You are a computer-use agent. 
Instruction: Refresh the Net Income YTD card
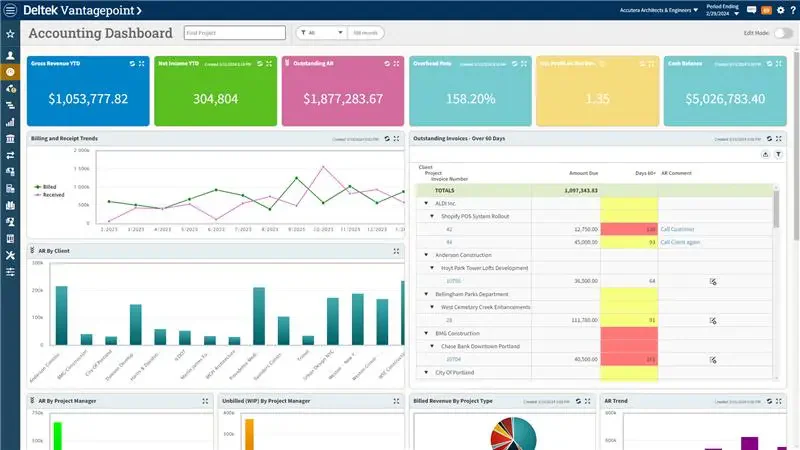(x=260, y=64)
